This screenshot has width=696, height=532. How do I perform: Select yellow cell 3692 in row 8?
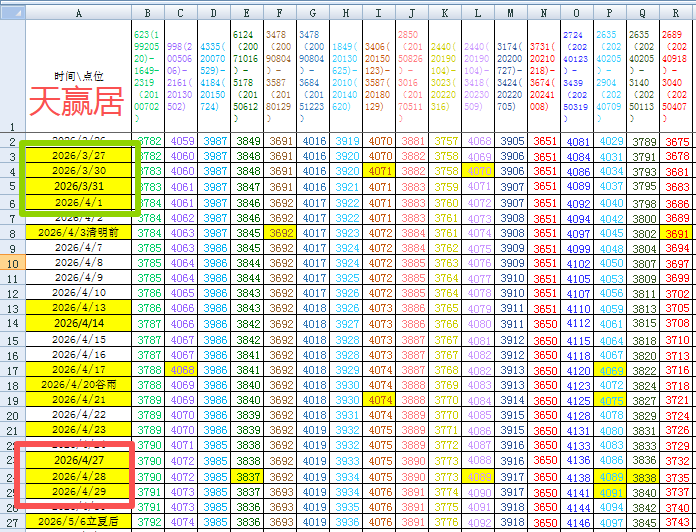[x=281, y=232]
